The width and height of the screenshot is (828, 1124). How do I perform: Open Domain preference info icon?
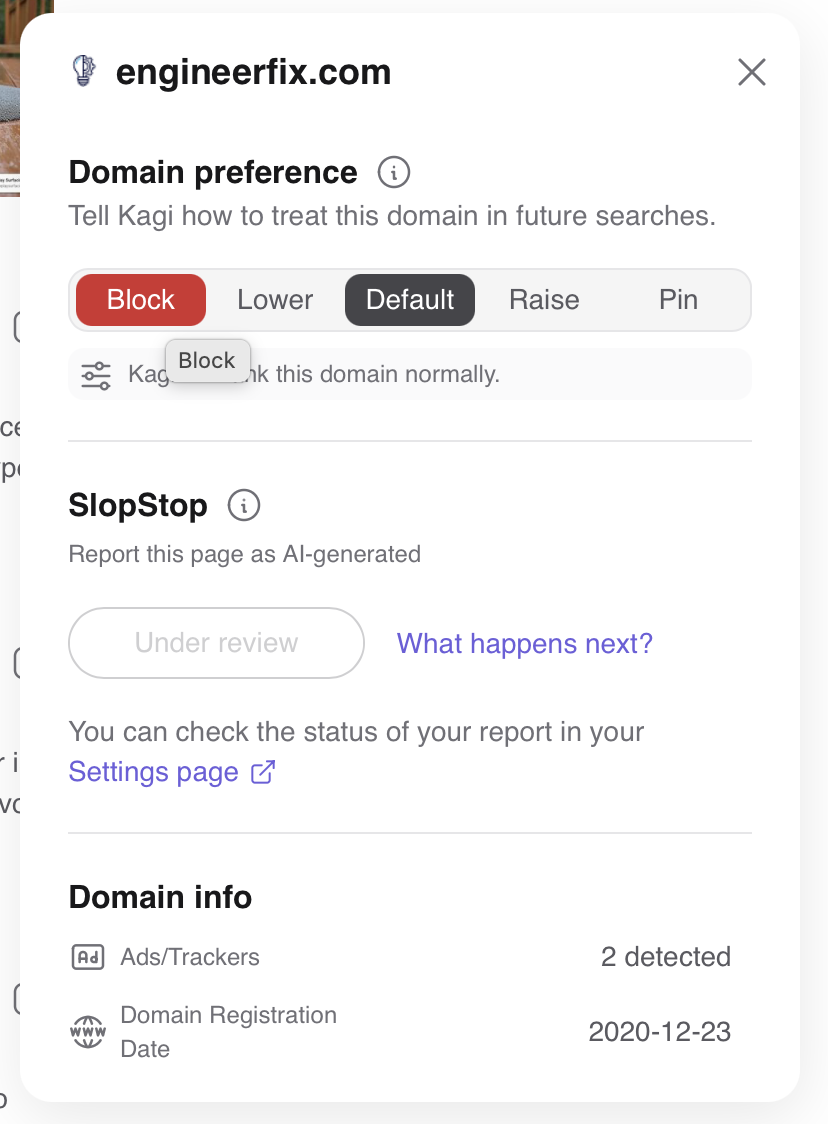[394, 173]
